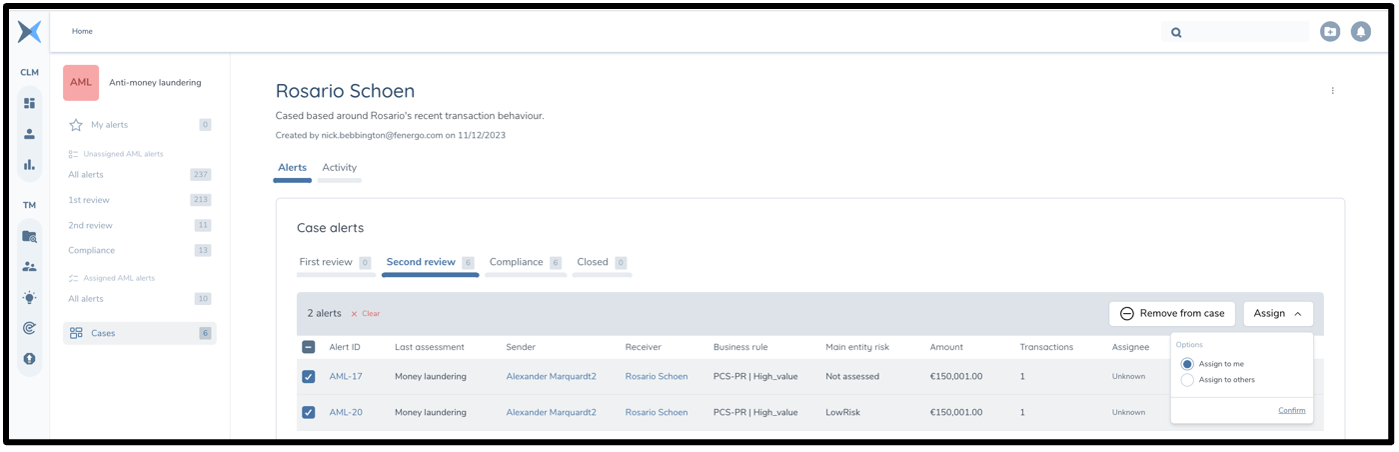1399x452 pixels.
Task: Click the Confirm link
Action: click(x=1291, y=411)
